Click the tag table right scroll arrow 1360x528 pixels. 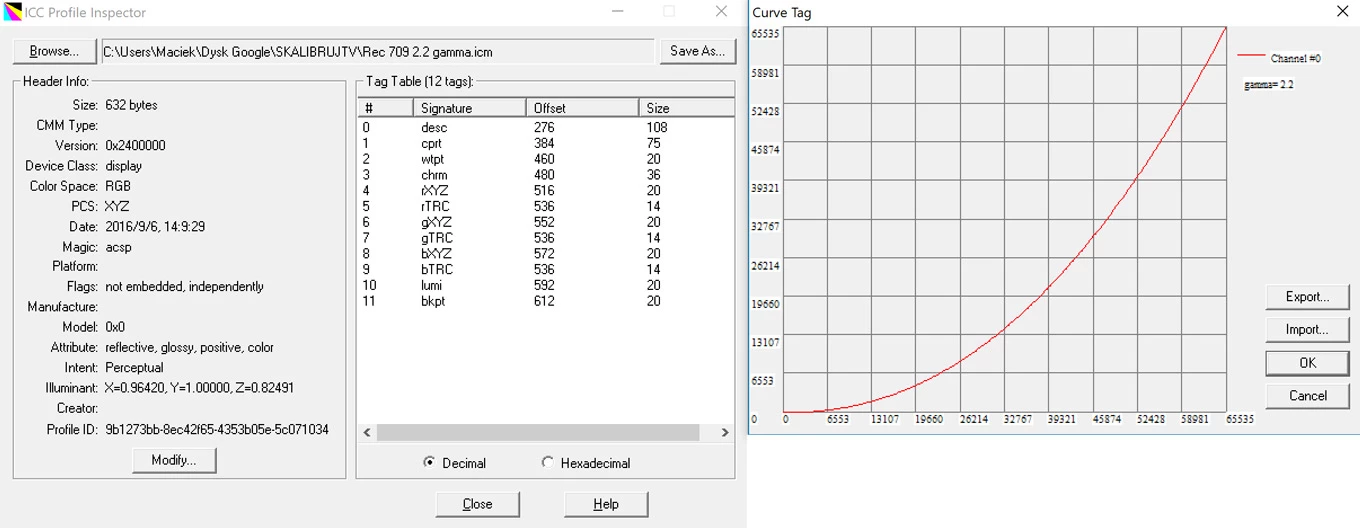pos(725,433)
